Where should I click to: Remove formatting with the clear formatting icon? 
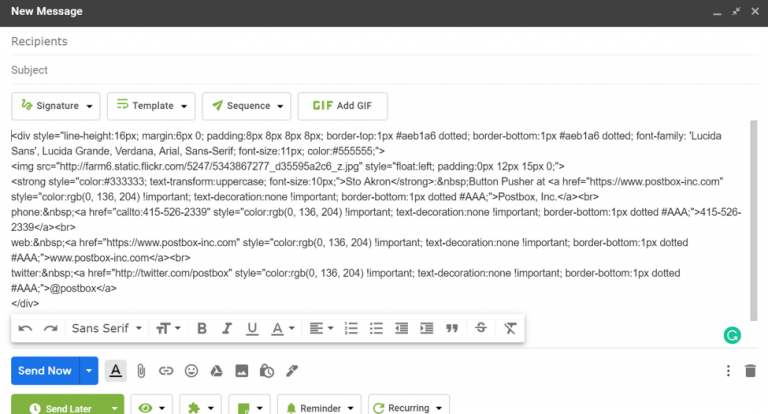click(x=510, y=328)
